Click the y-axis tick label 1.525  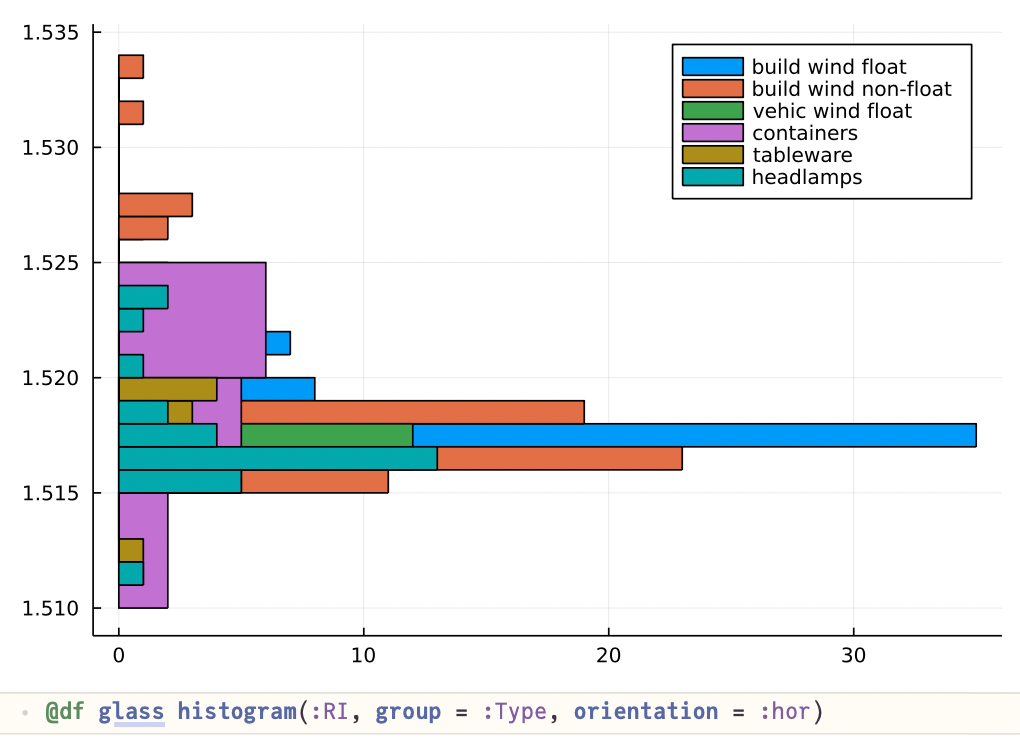(x=51, y=263)
